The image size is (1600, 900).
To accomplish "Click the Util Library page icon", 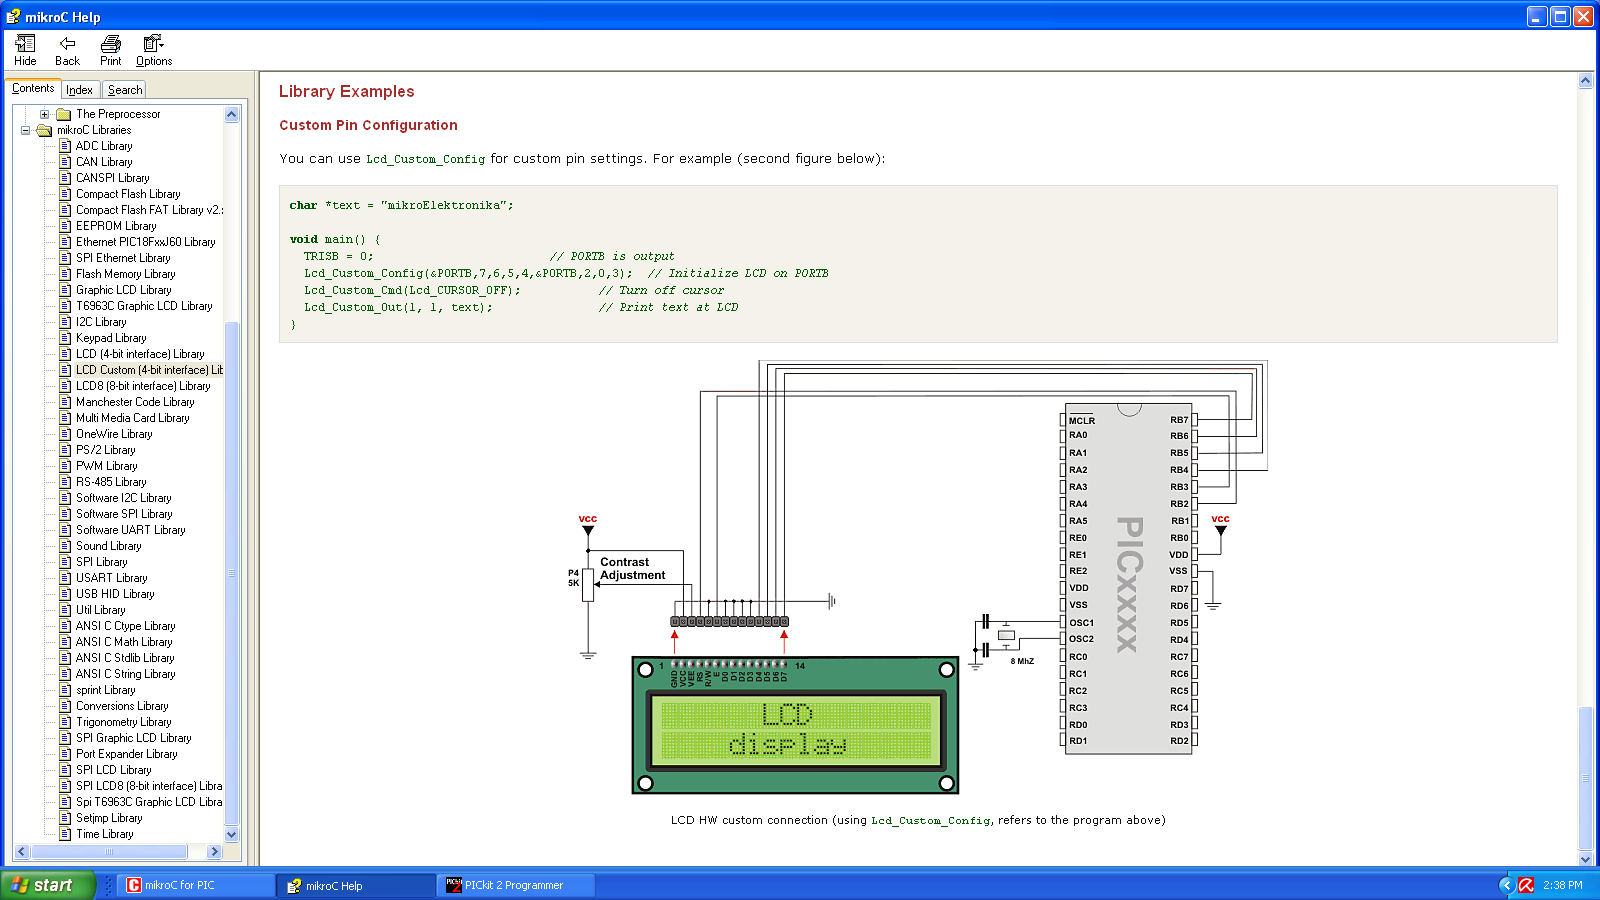I will (x=65, y=610).
